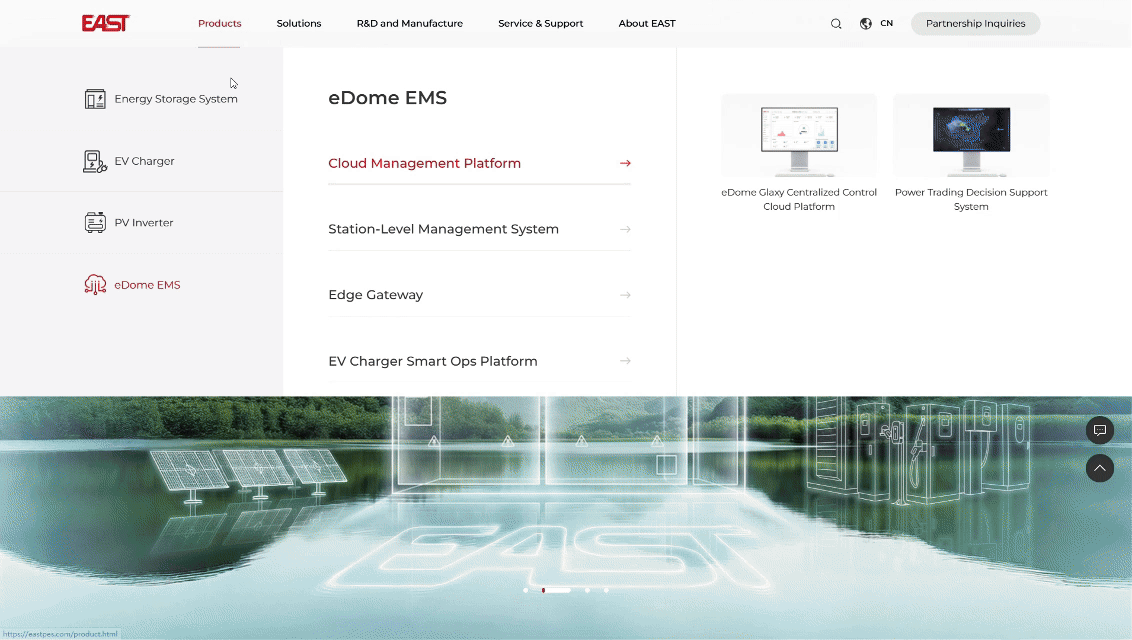Open EV Charger Smart Ops Platform link
The image size is (1132, 640).
(432, 361)
